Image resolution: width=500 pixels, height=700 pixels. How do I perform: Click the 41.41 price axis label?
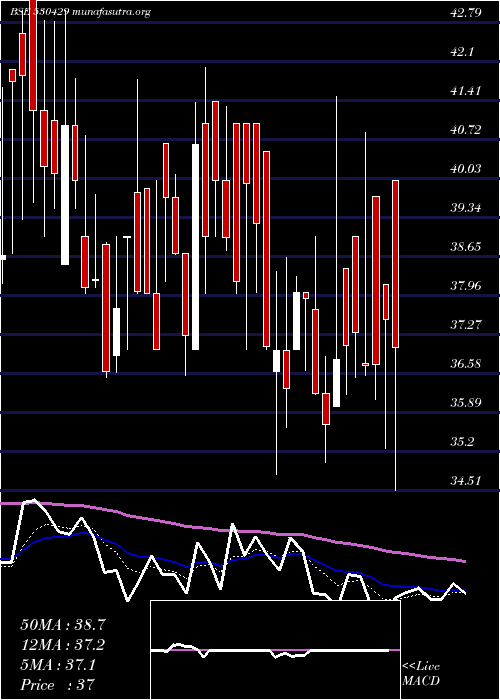[466, 91]
